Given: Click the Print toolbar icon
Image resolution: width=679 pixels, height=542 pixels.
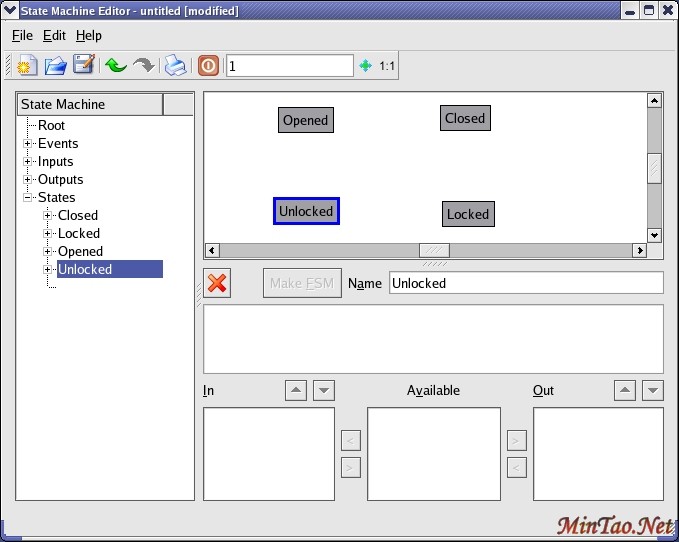Looking at the screenshot, I should [x=175, y=66].
